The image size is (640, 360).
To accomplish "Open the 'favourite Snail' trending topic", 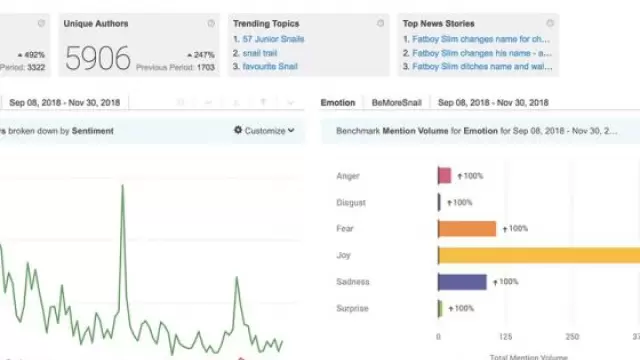I will (x=270, y=66).
